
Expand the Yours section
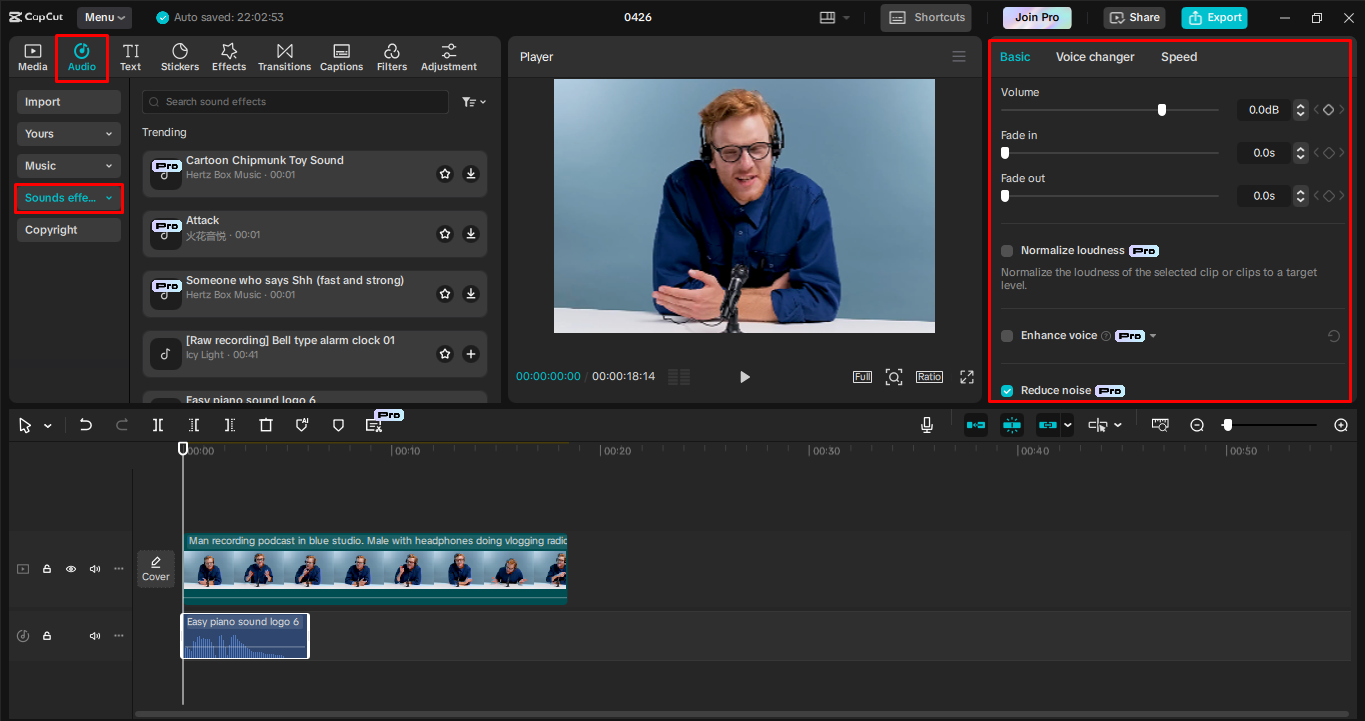click(69, 134)
